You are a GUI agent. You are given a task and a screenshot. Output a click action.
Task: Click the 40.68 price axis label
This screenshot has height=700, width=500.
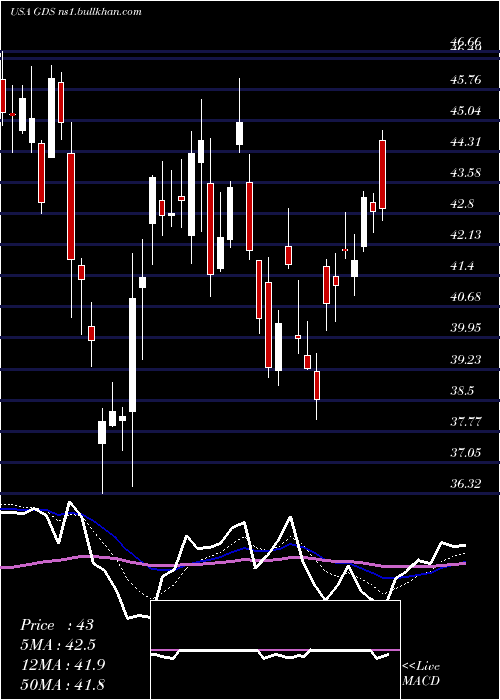(466, 297)
